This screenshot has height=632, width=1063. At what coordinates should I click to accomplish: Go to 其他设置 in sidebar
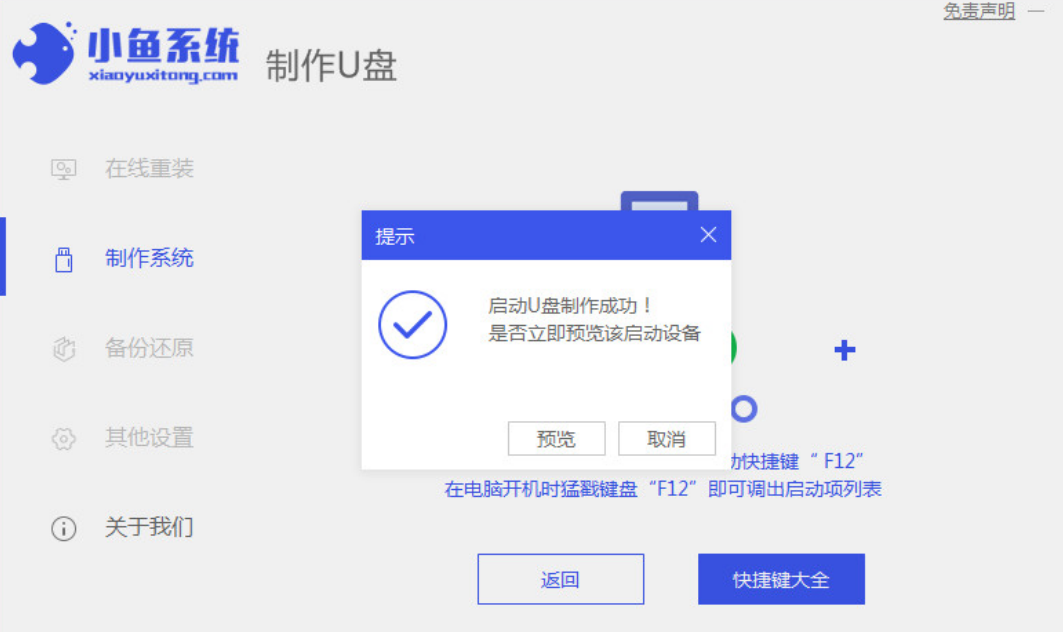(x=149, y=437)
